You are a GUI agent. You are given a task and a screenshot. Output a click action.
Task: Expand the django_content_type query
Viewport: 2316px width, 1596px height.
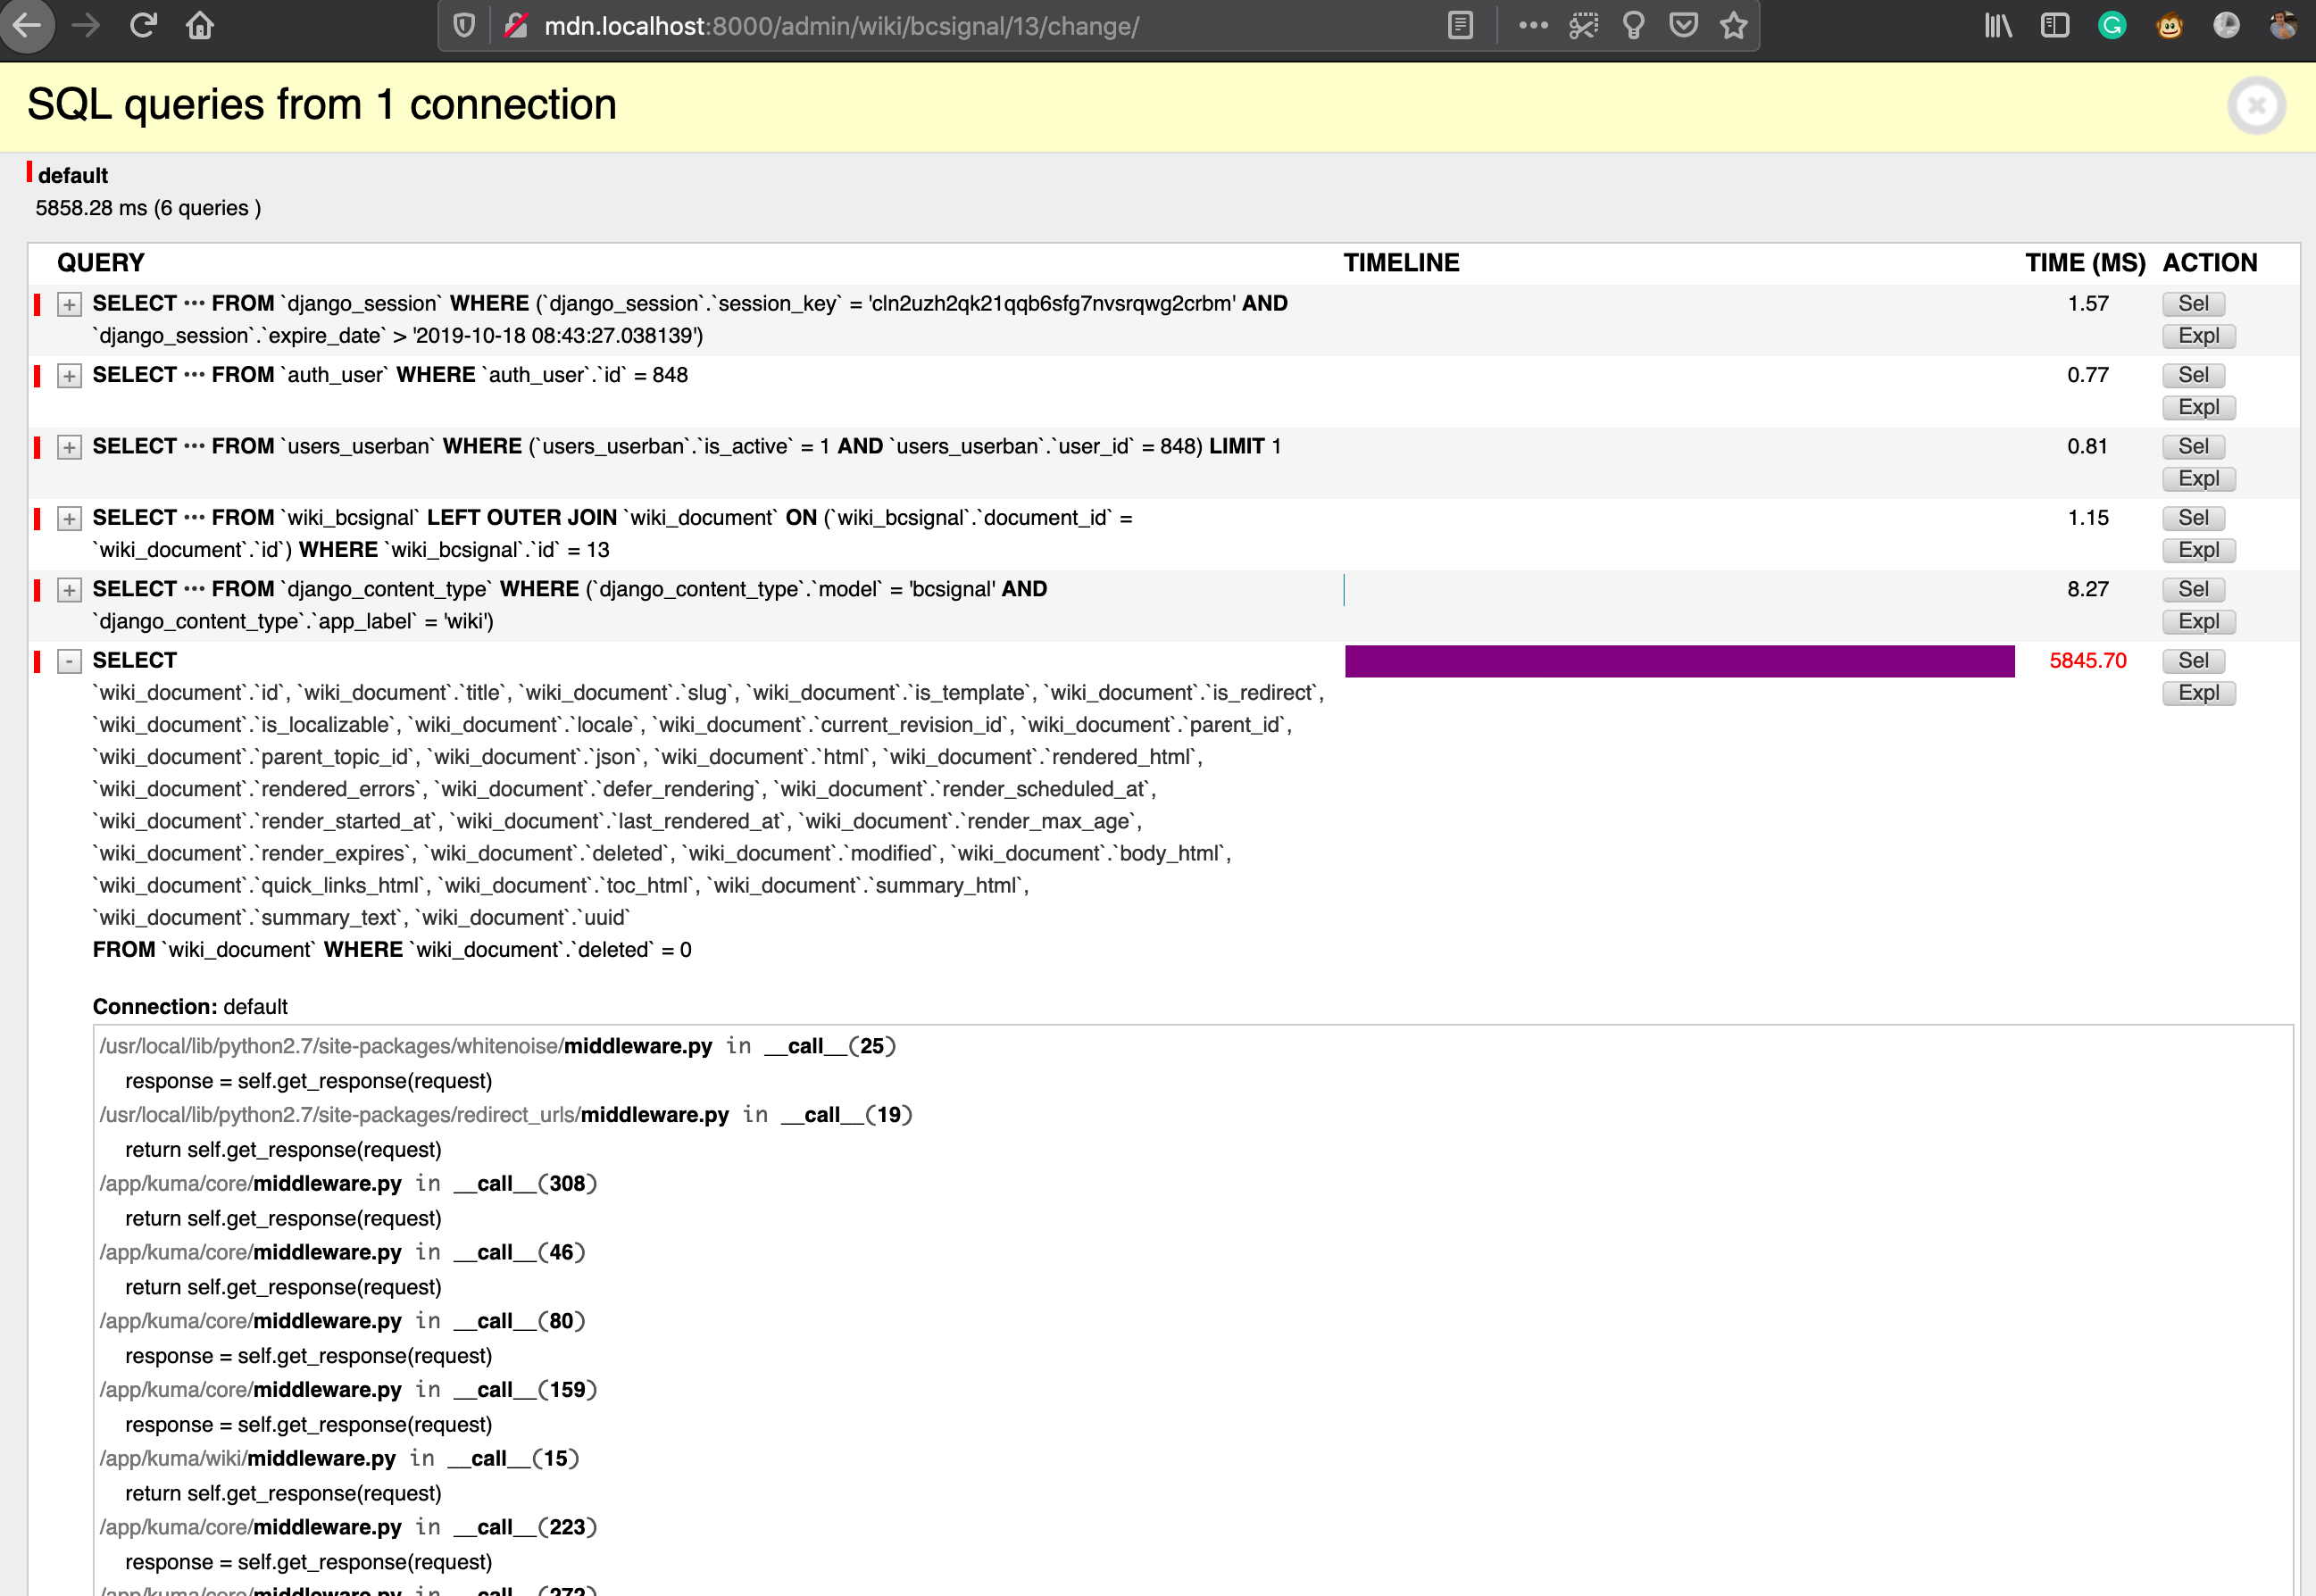(x=69, y=590)
